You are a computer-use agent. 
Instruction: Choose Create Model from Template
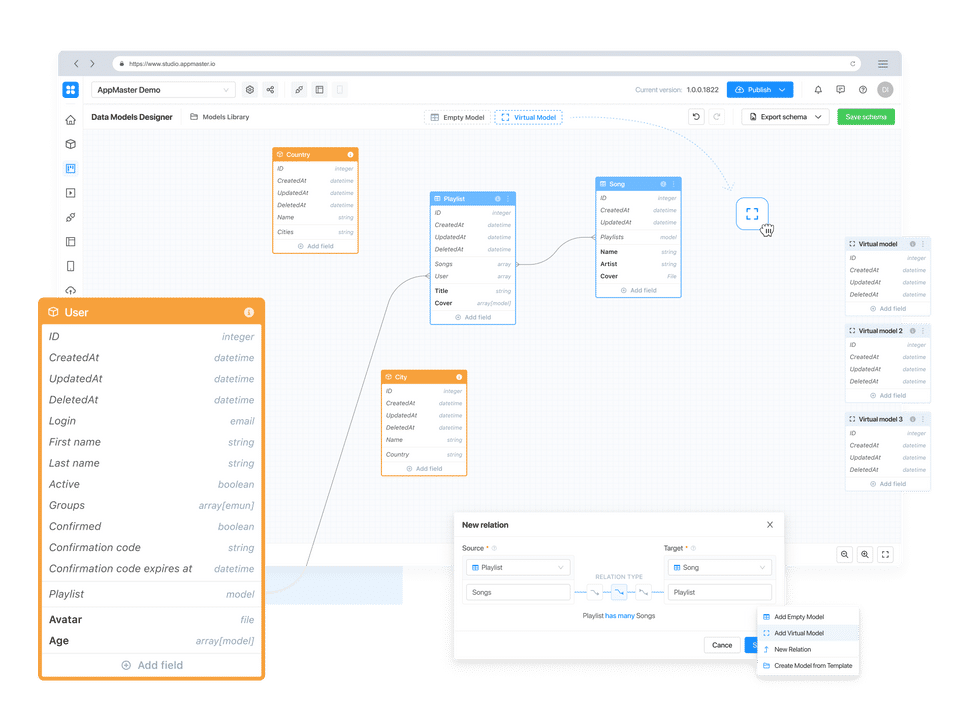point(808,665)
